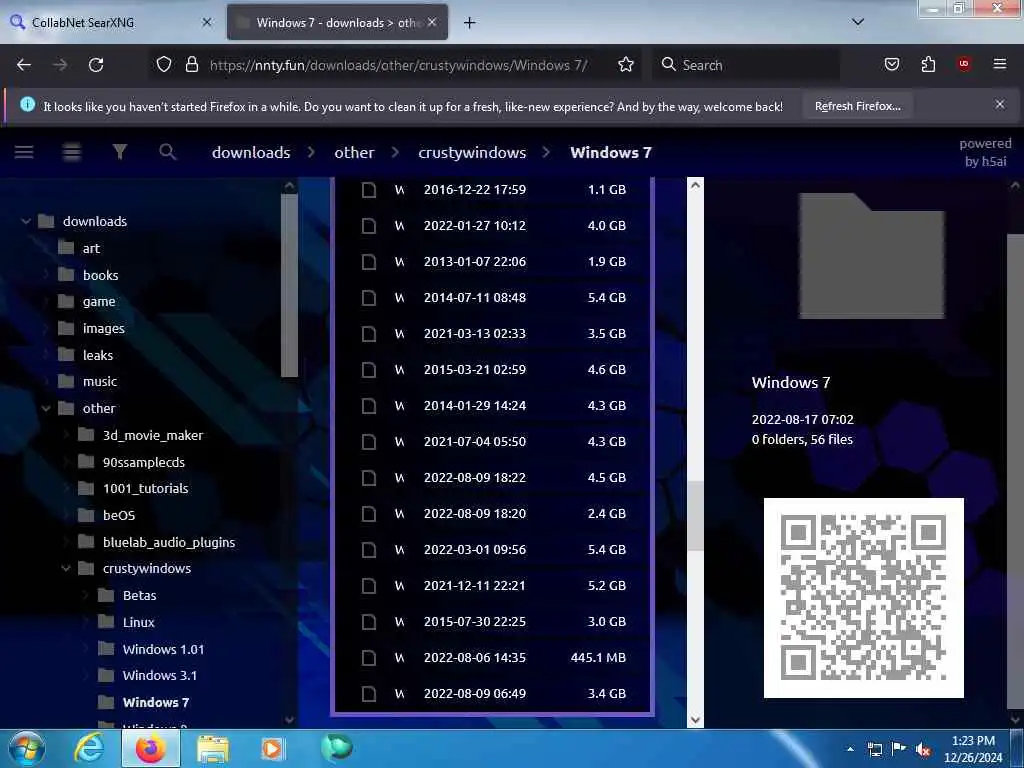Open the muted volume tray icon
The height and width of the screenshot is (768, 1024).
tap(923, 750)
